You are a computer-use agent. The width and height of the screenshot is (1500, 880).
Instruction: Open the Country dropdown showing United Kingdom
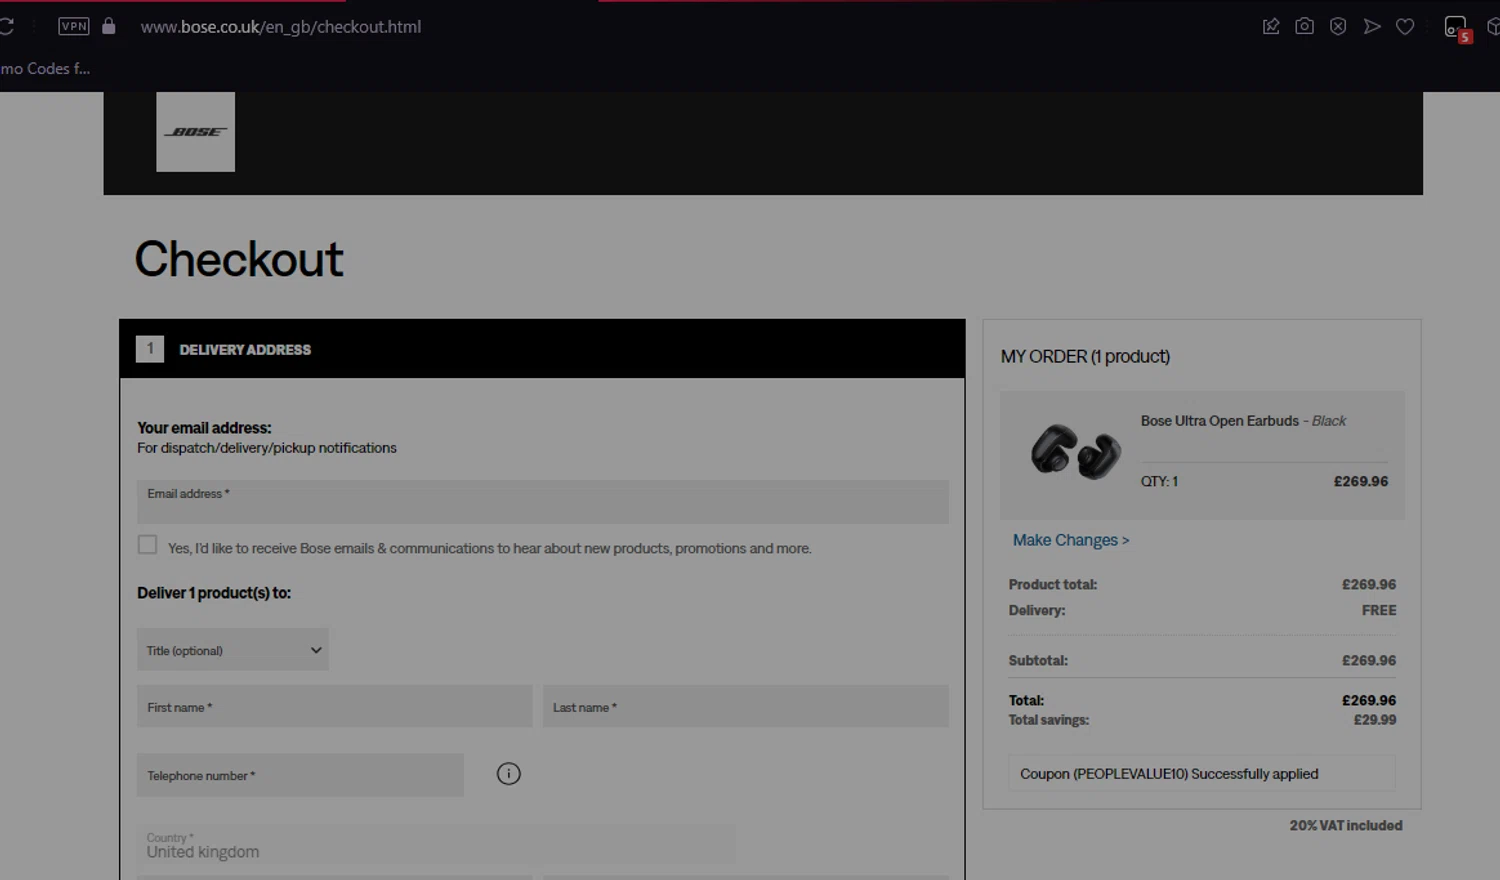(436, 846)
